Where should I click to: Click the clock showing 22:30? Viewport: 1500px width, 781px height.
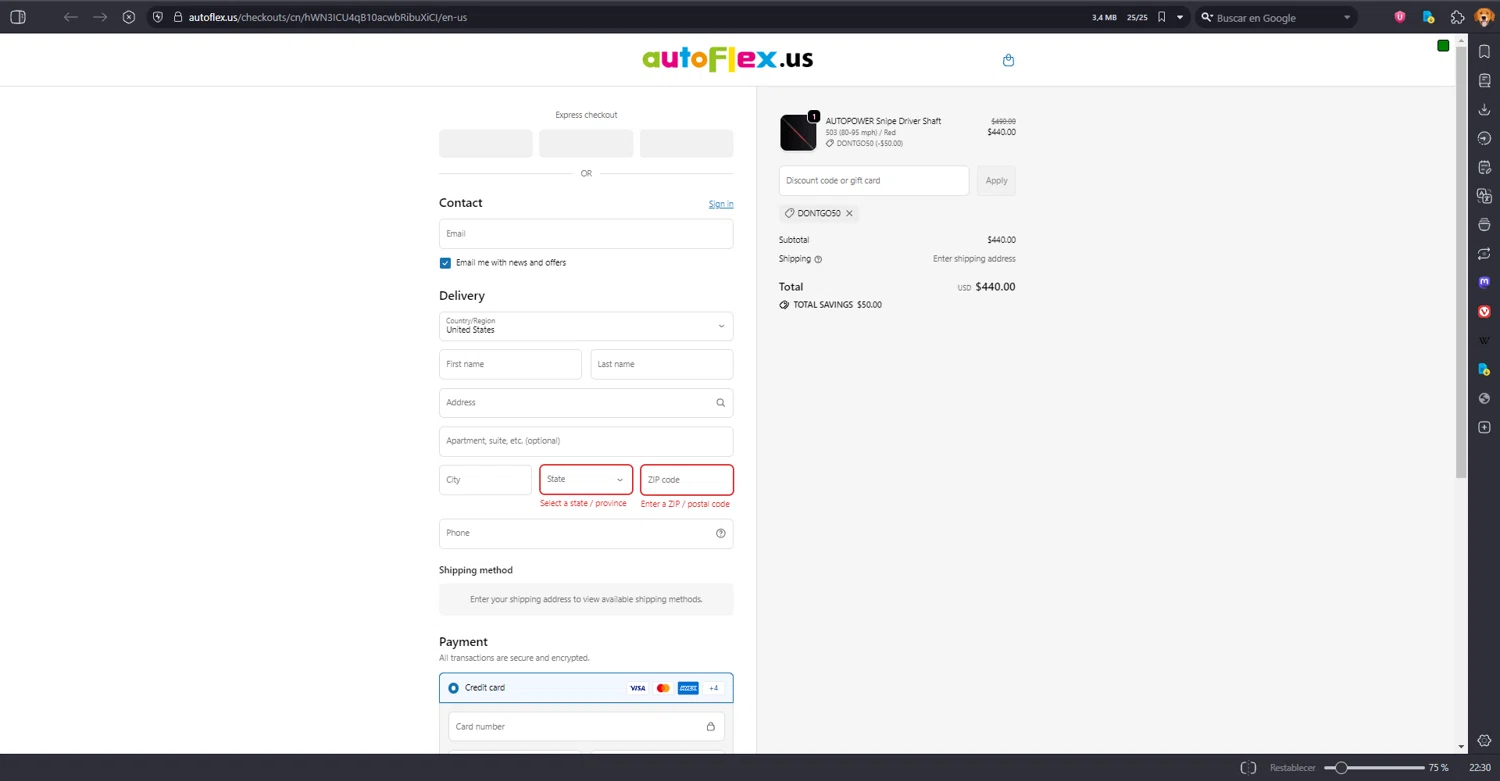coord(1479,768)
